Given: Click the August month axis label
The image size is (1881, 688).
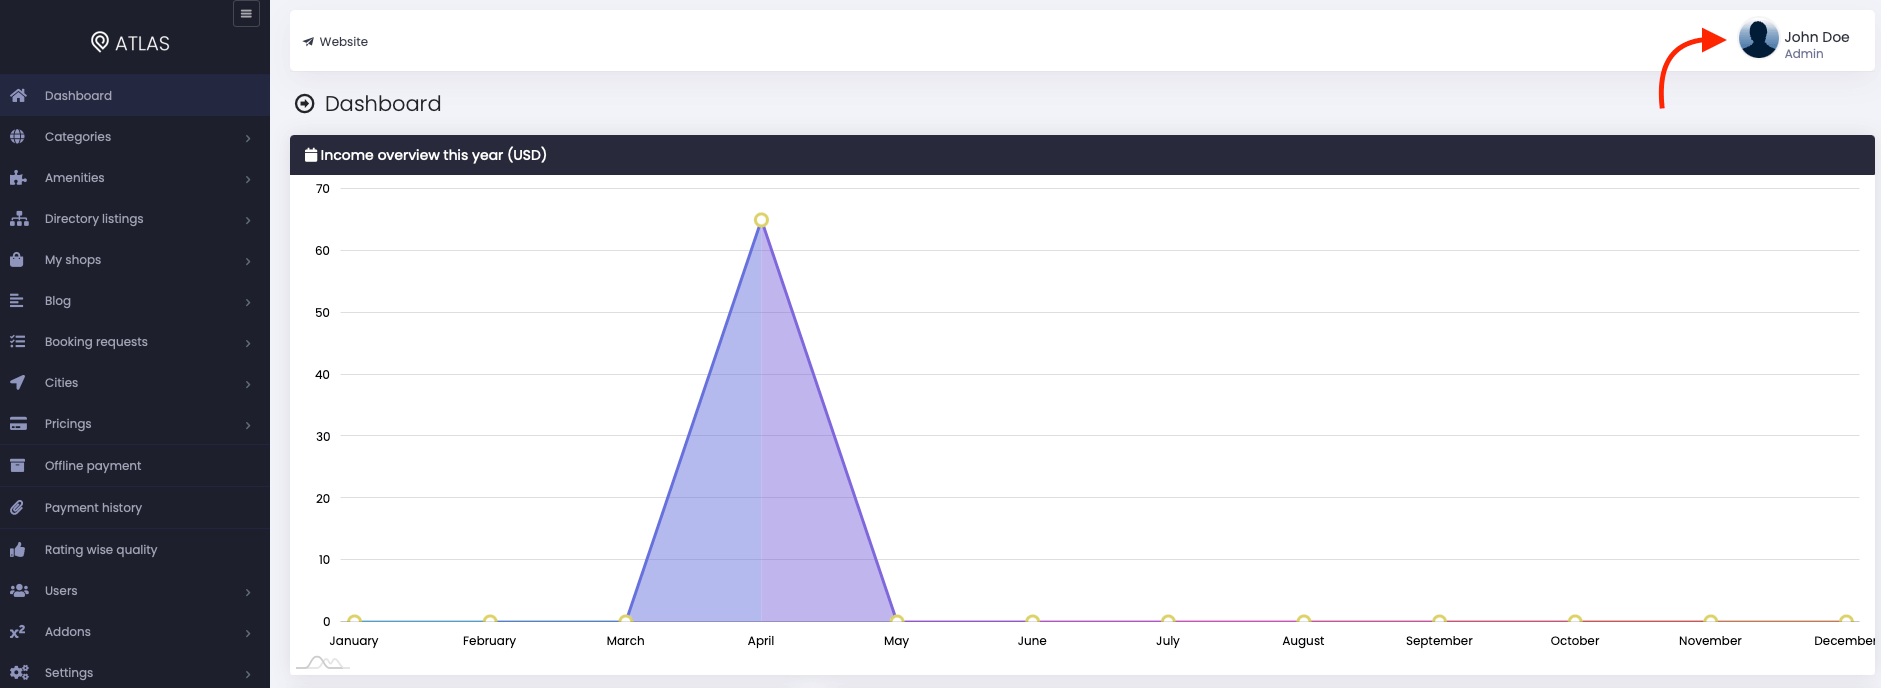Looking at the screenshot, I should pos(1303,641).
